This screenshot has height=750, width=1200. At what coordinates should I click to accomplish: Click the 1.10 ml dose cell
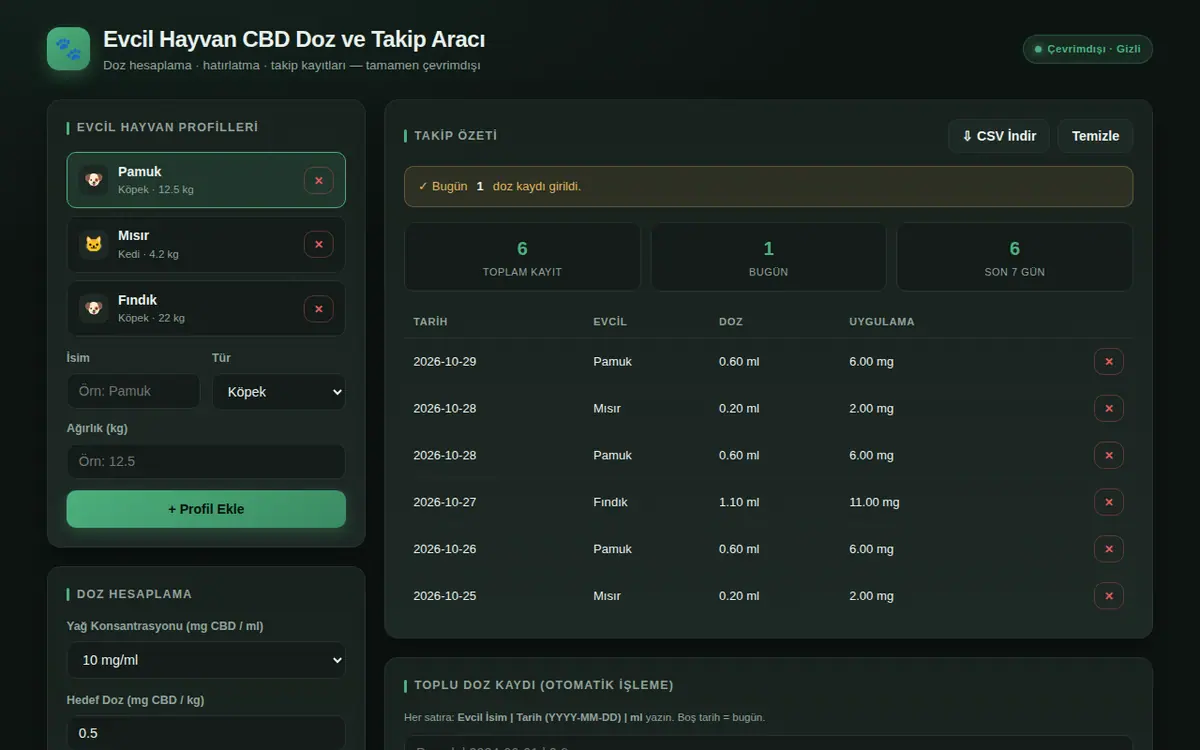(739, 502)
